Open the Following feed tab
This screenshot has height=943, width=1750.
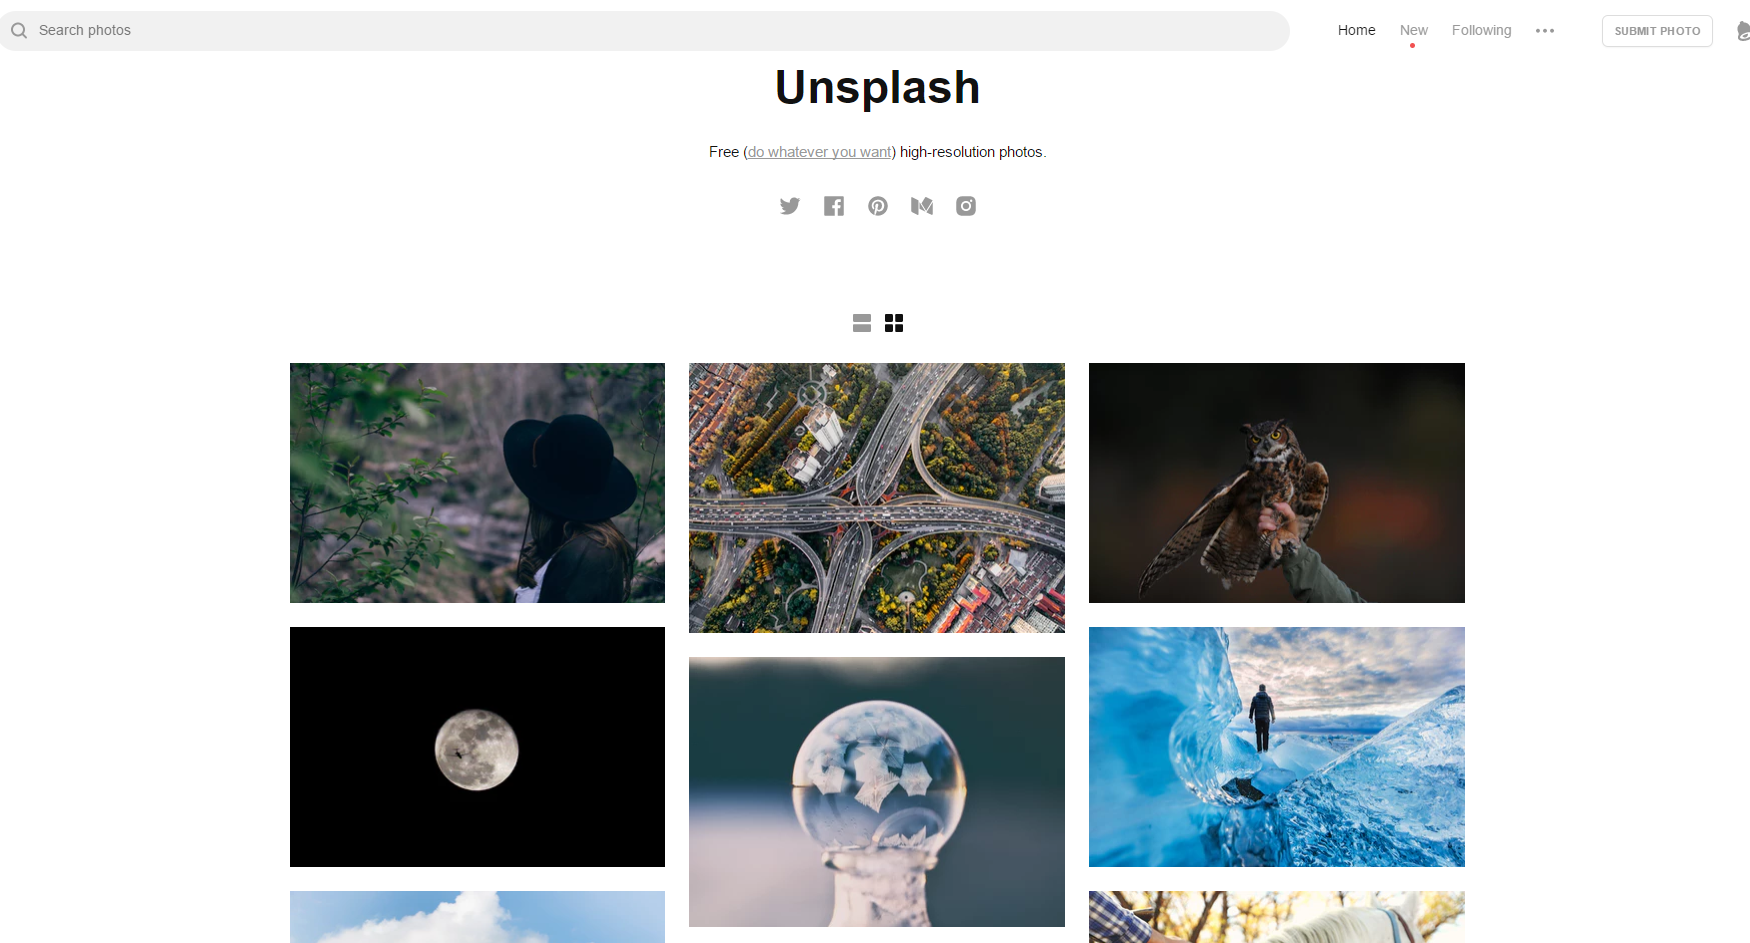(x=1482, y=30)
